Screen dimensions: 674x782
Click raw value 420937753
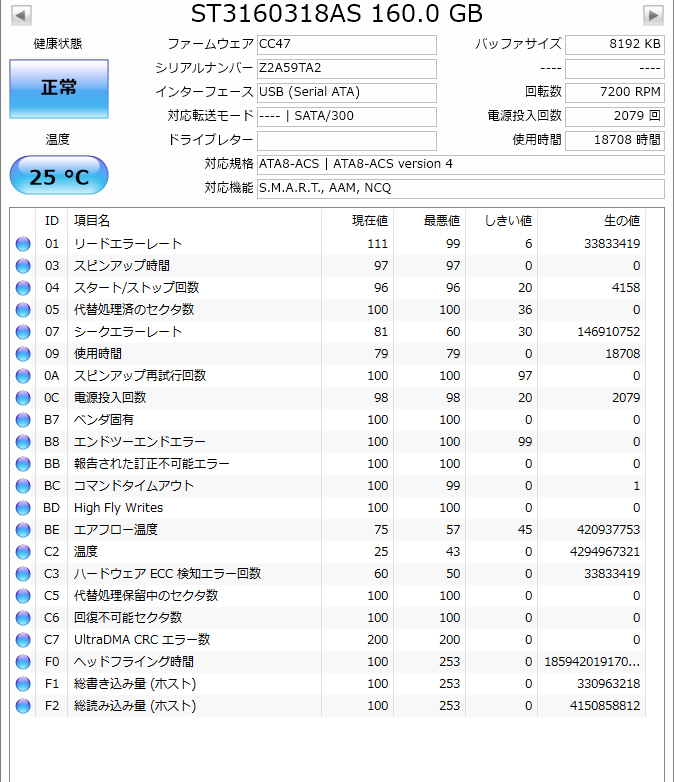[x=609, y=530]
